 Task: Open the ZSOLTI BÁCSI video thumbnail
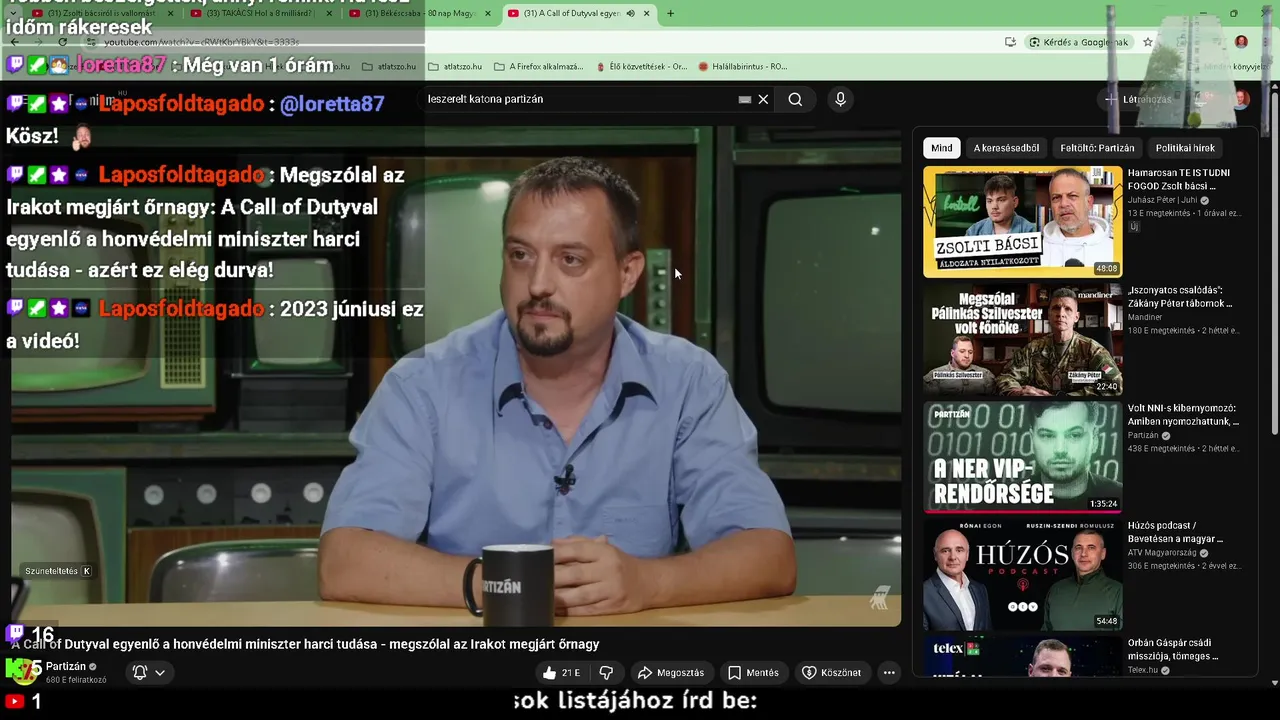(1022, 221)
